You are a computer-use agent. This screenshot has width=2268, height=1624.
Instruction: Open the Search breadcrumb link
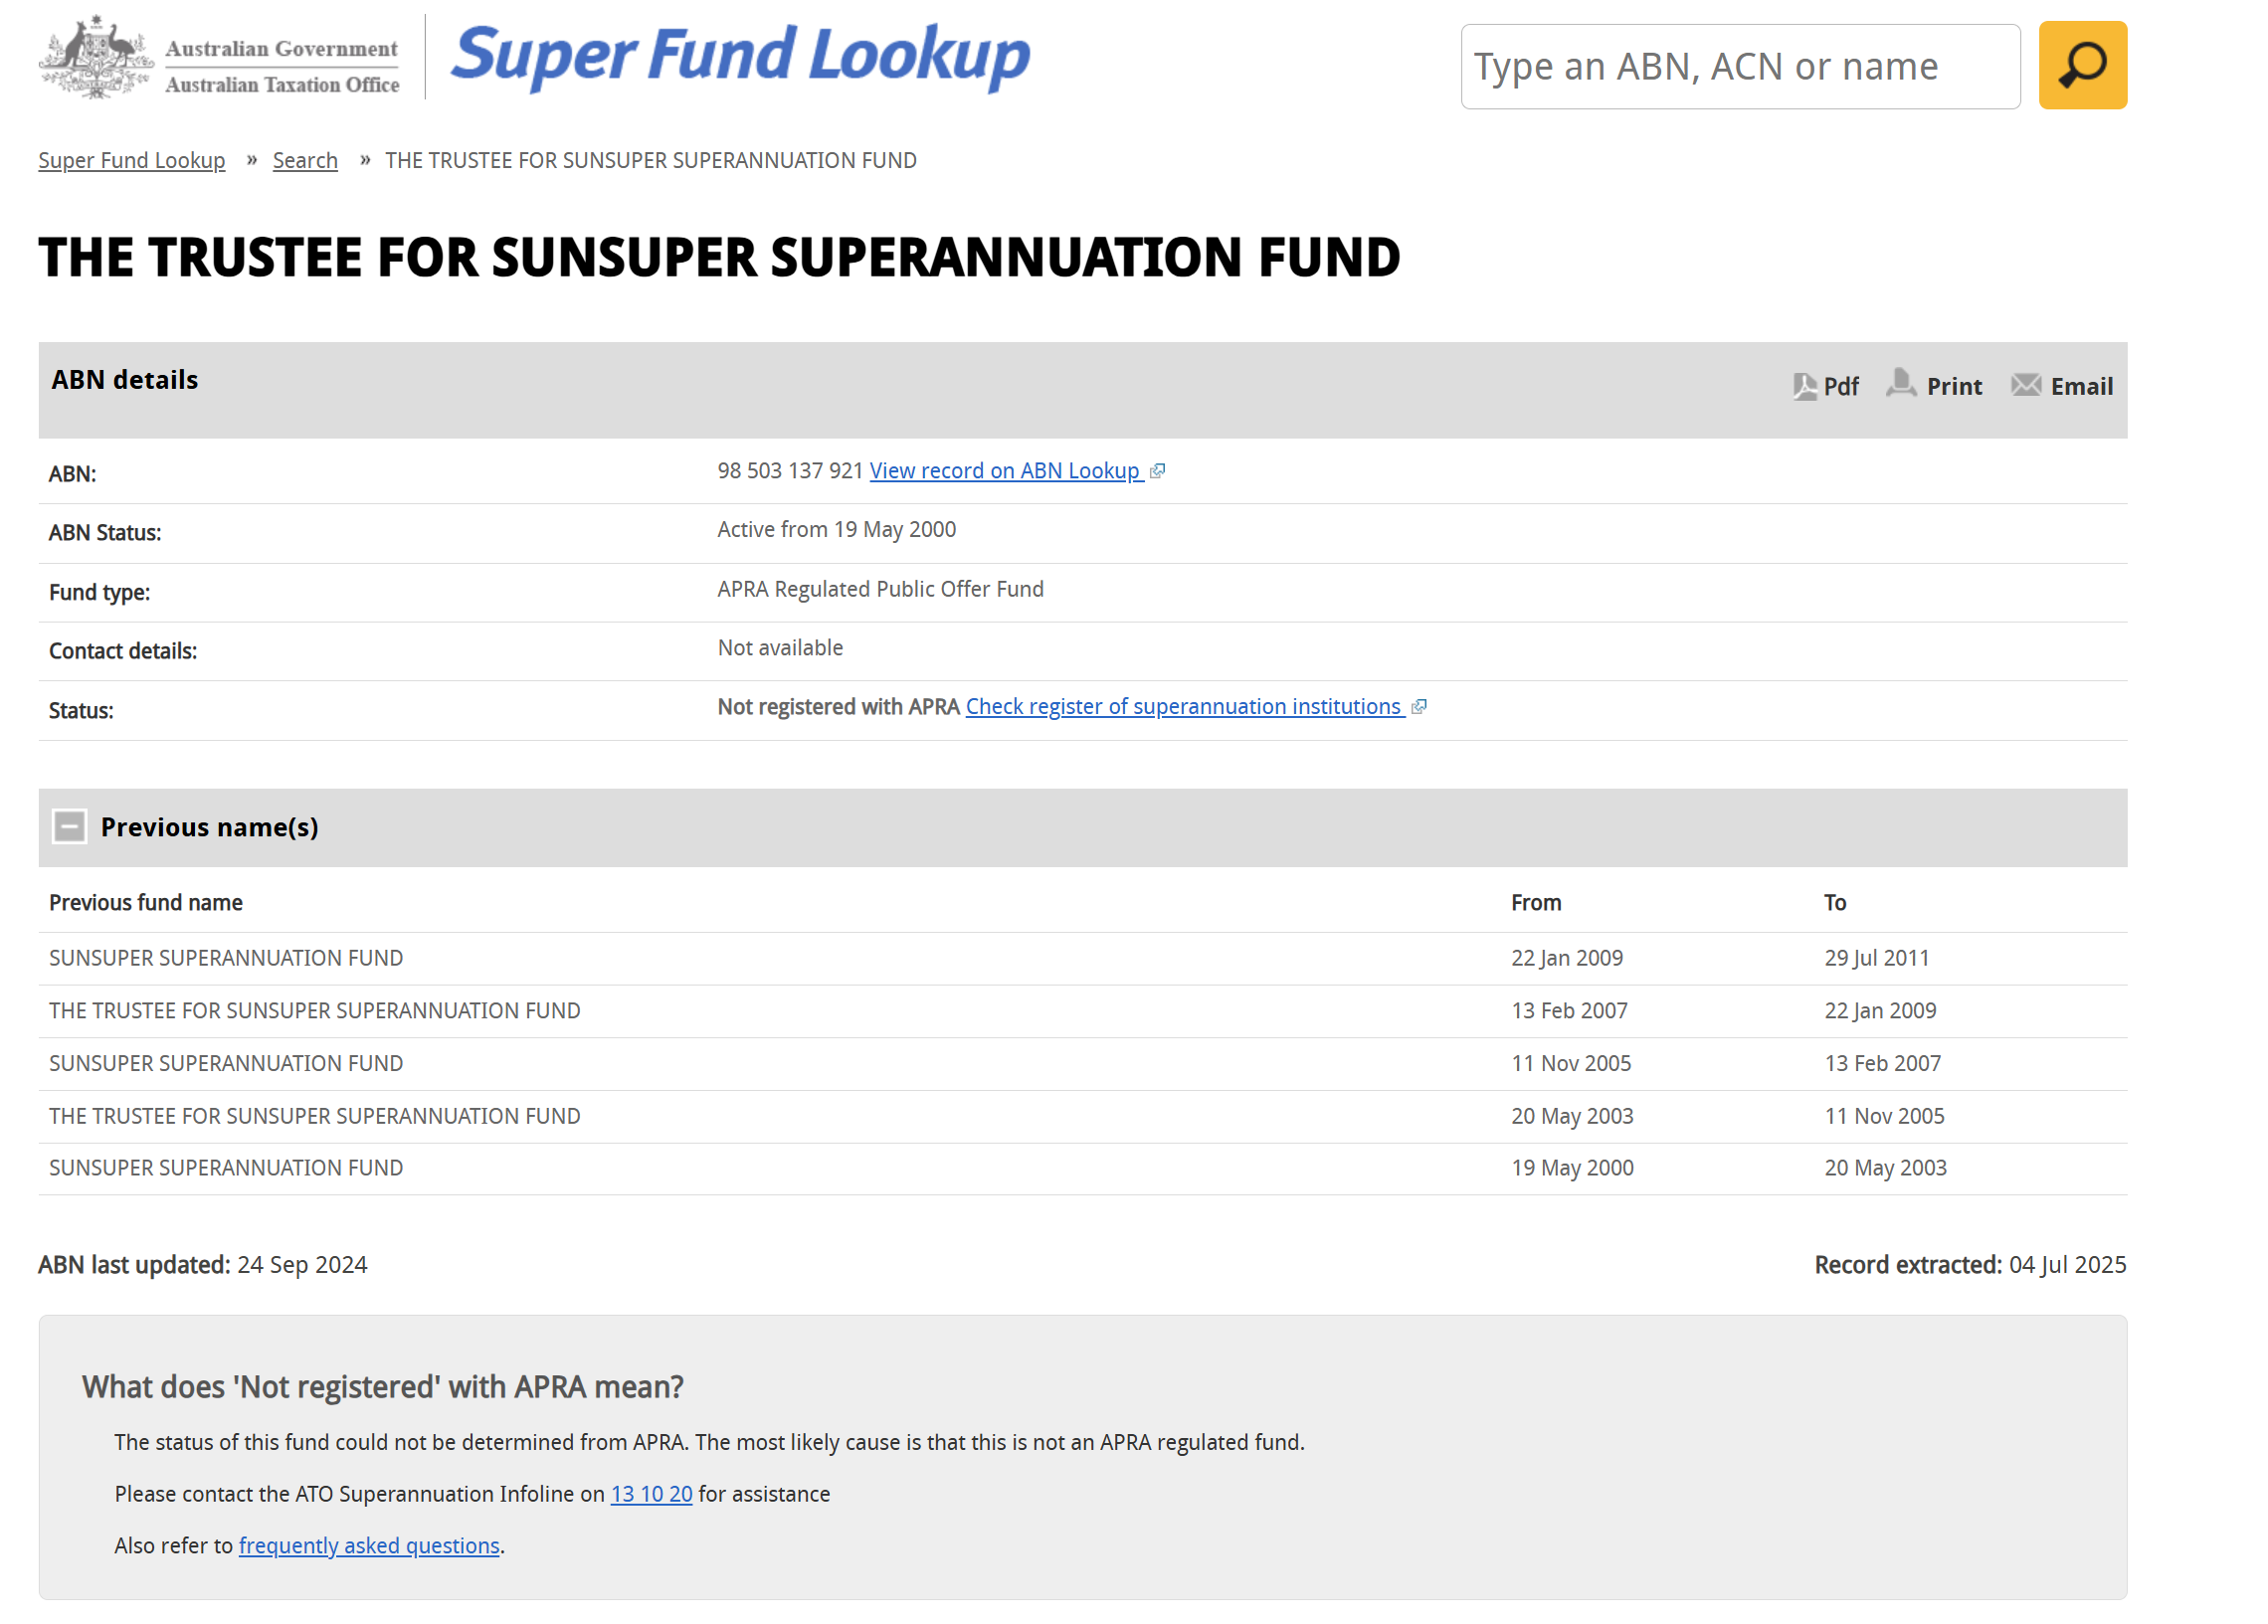point(305,160)
